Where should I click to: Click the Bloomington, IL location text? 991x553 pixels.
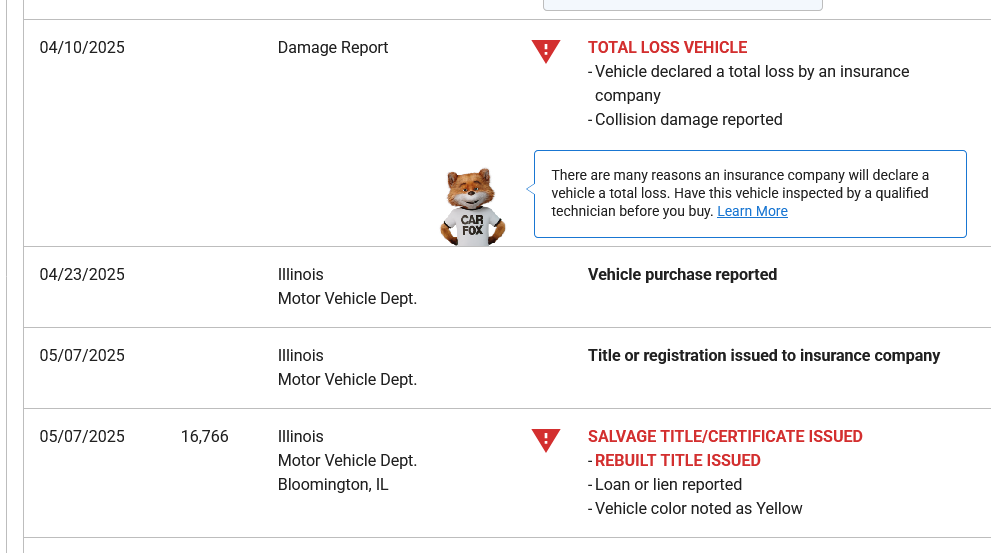[333, 484]
